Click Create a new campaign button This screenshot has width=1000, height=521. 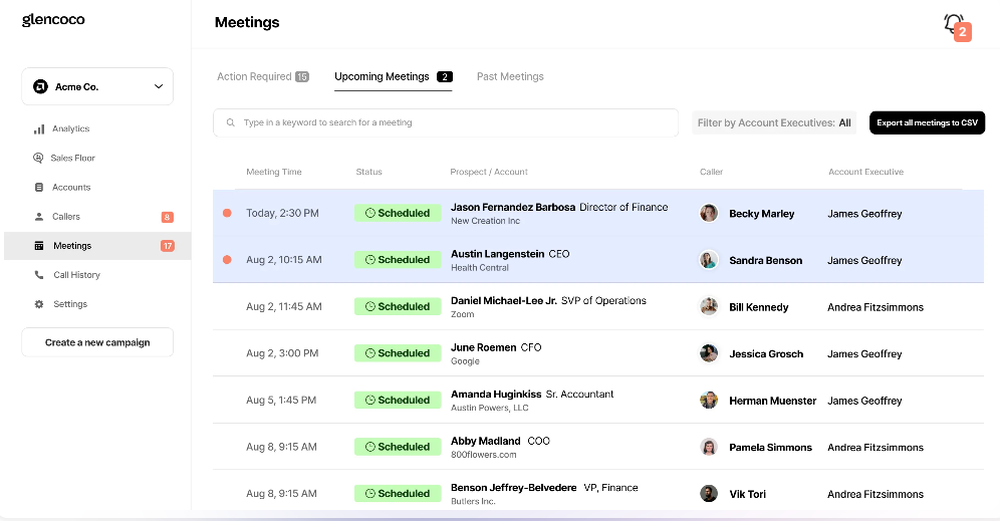click(x=97, y=342)
